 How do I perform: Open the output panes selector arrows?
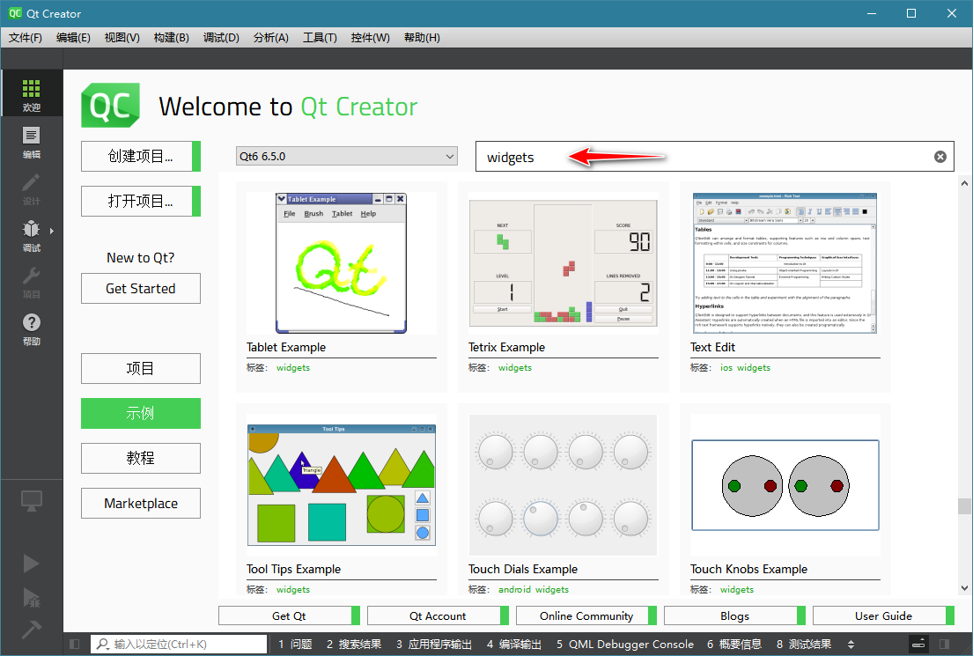click(851, 645)
